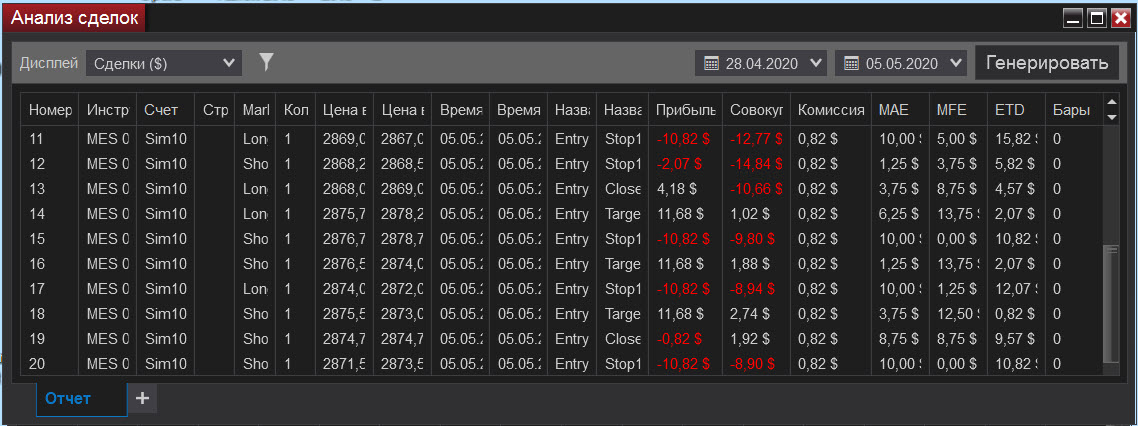Click the filter funnel icon

(x=266, y=62)
